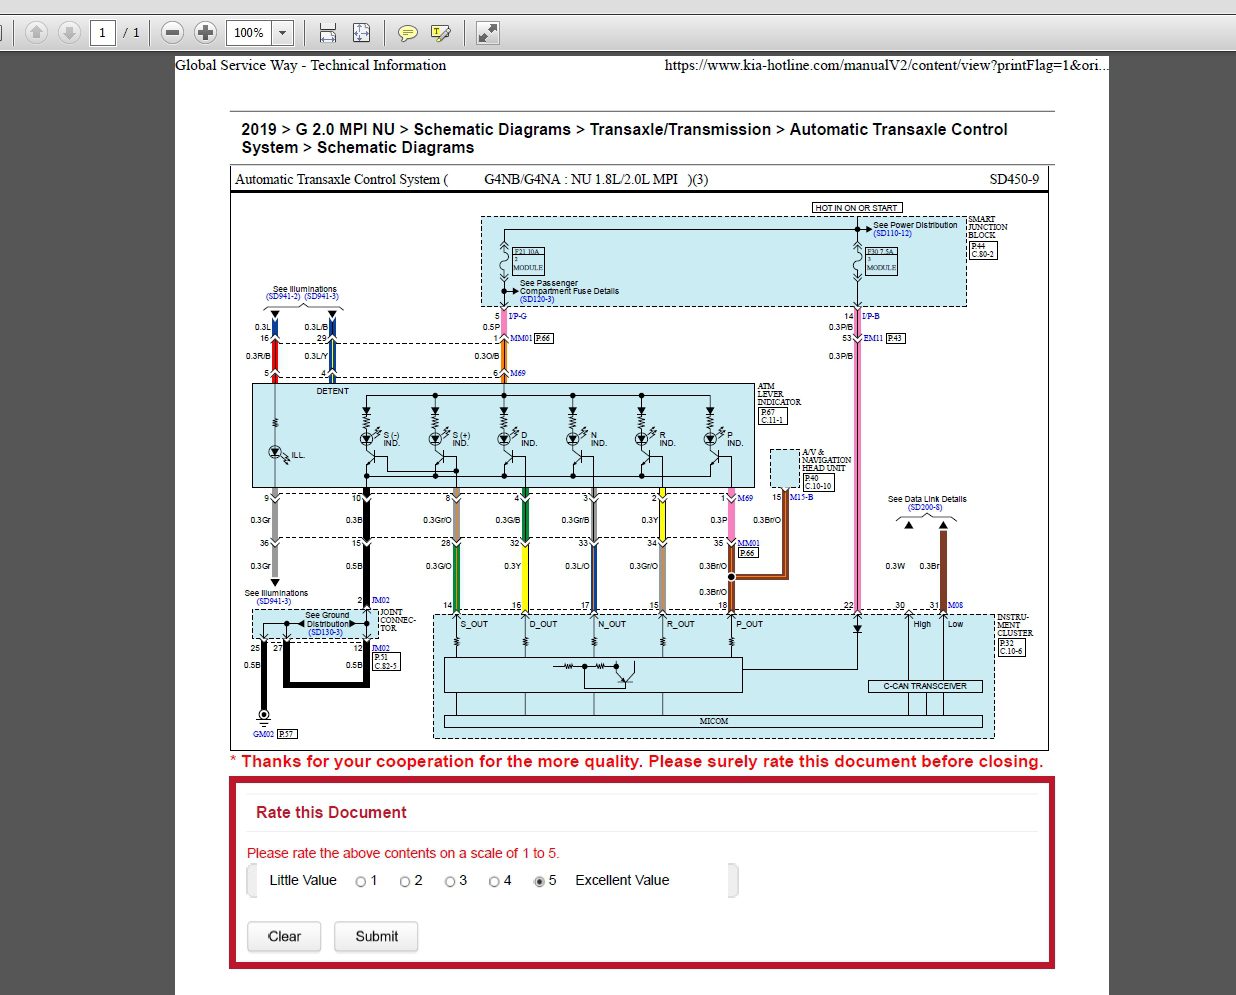Click the page number input field
Screen dimensions: 1236x995
click(x=102, y=33)
